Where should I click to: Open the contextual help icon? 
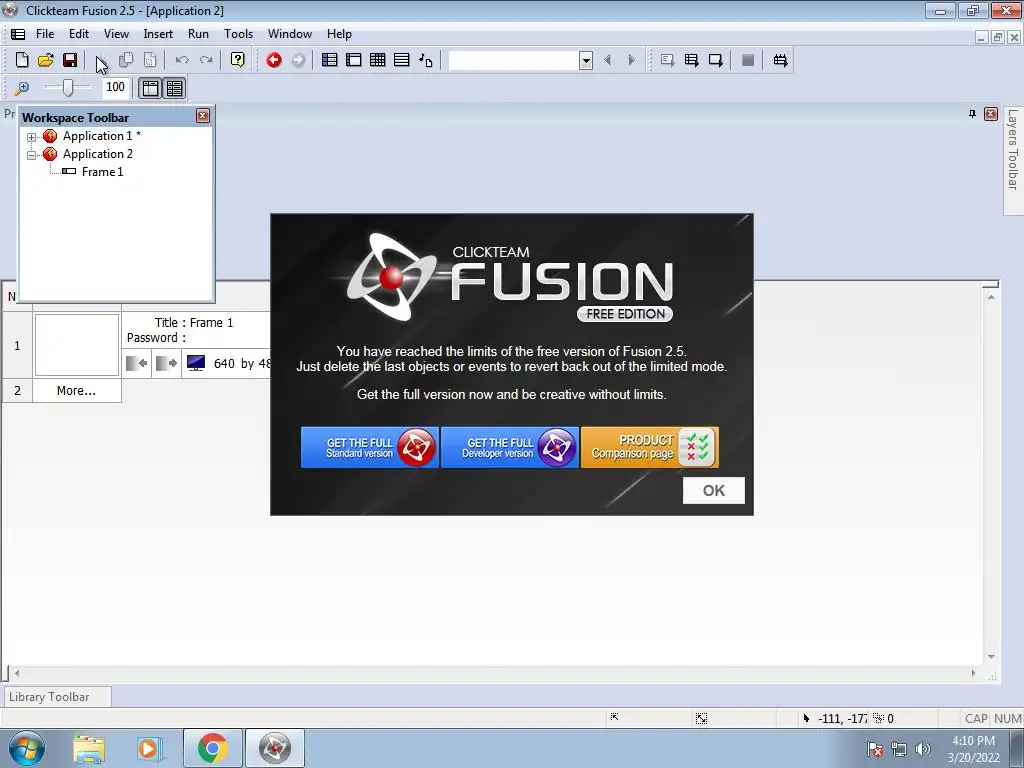pos(238,60)
